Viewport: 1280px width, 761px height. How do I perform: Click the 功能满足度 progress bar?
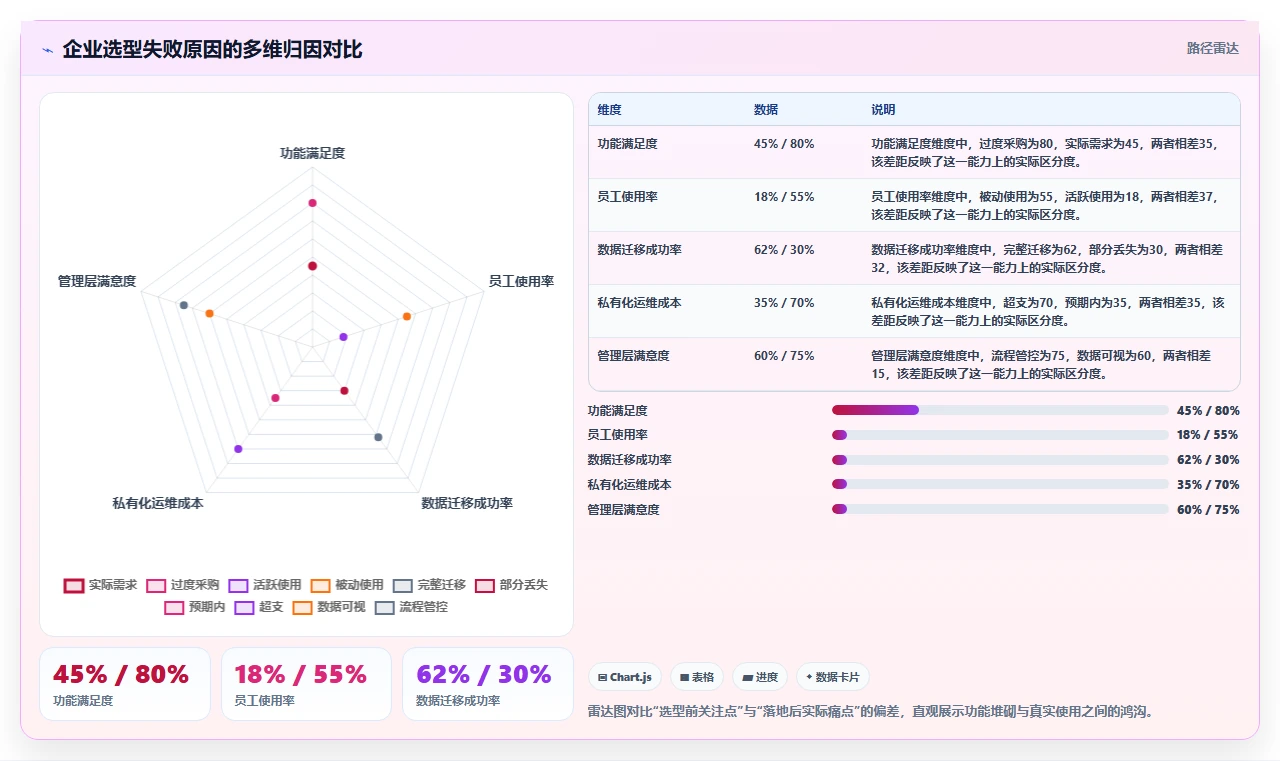point(1000,410)
